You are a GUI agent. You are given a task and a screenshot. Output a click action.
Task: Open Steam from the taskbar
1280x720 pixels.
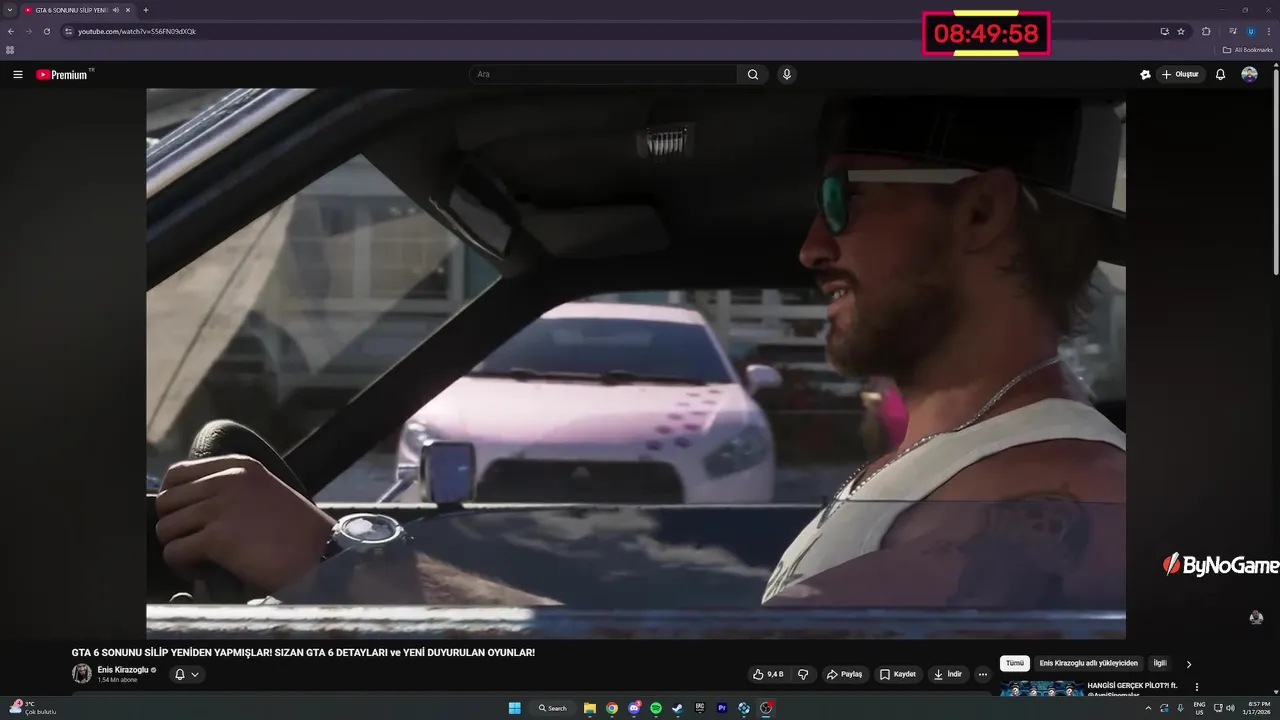tap(678, 708)
